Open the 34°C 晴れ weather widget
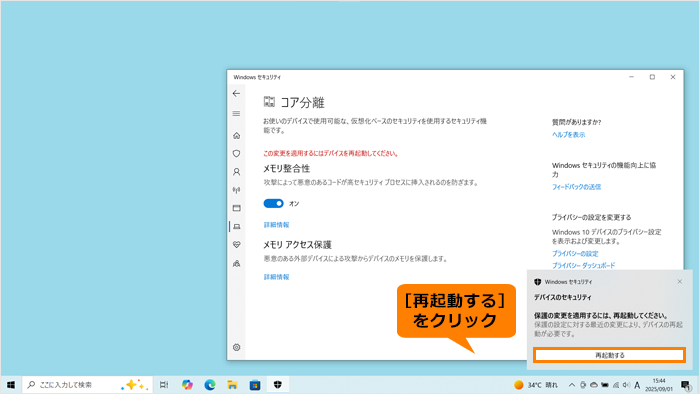 point(536,385)
